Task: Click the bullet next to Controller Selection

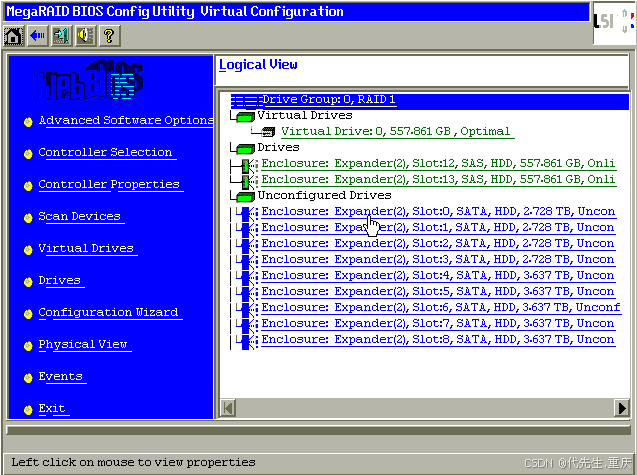Action: coord(28,154)
